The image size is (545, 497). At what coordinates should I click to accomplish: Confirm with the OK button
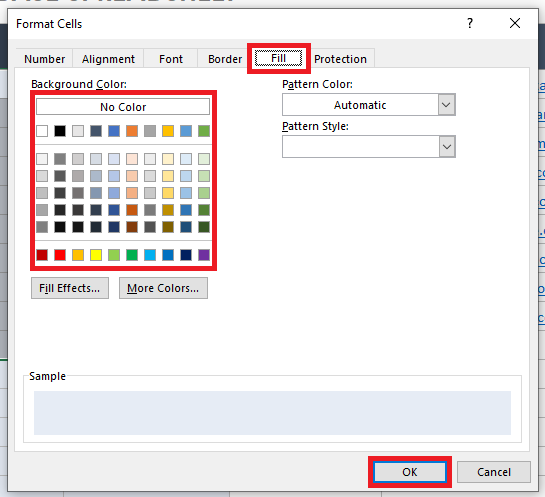[x=410, y=472]
